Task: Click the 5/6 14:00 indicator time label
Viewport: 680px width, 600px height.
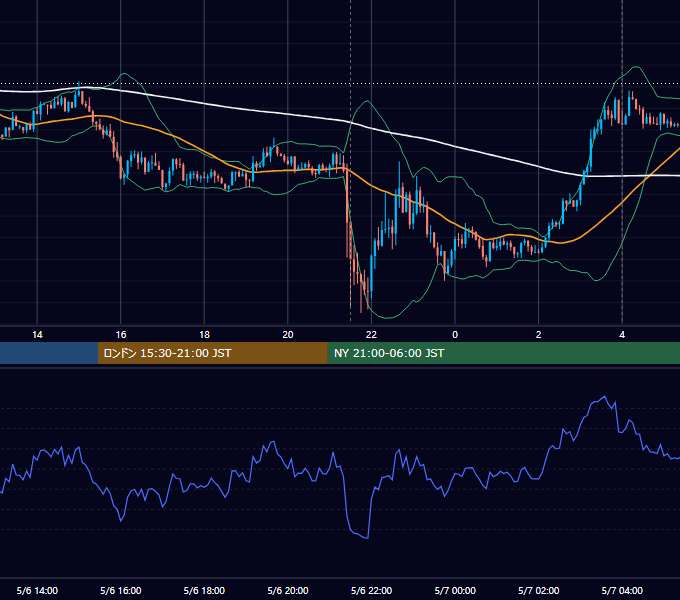Action: (37, 590)
